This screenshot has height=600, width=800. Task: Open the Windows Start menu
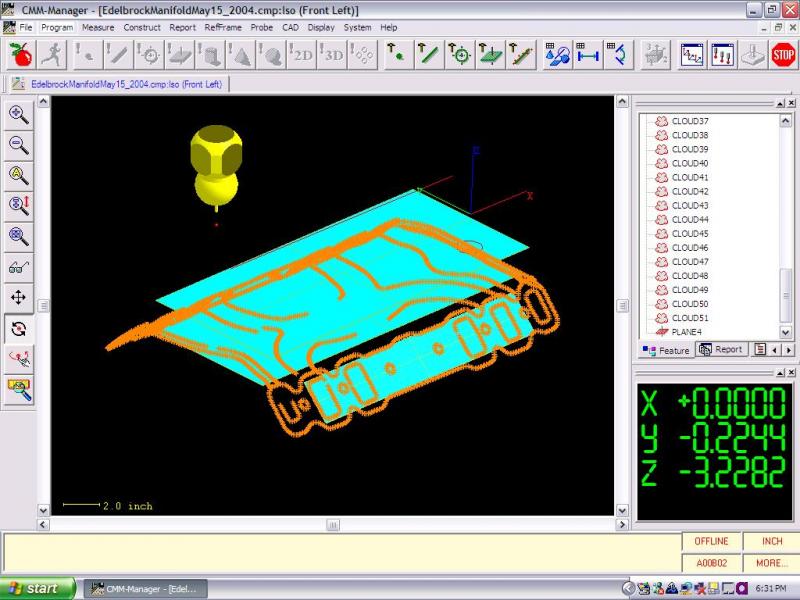38,588
